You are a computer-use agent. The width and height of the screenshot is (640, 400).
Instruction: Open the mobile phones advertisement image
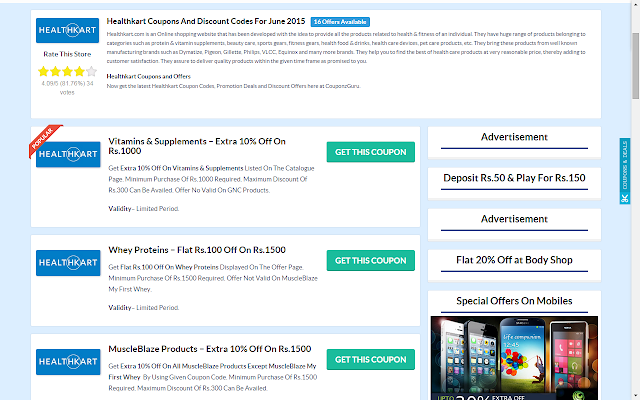(514, 358)
